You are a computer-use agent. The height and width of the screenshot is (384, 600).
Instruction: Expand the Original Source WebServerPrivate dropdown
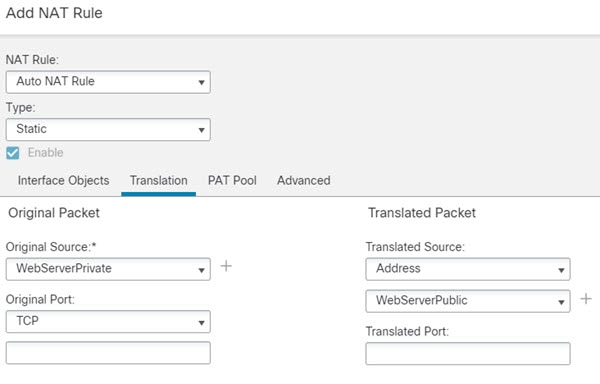(108, 269)
